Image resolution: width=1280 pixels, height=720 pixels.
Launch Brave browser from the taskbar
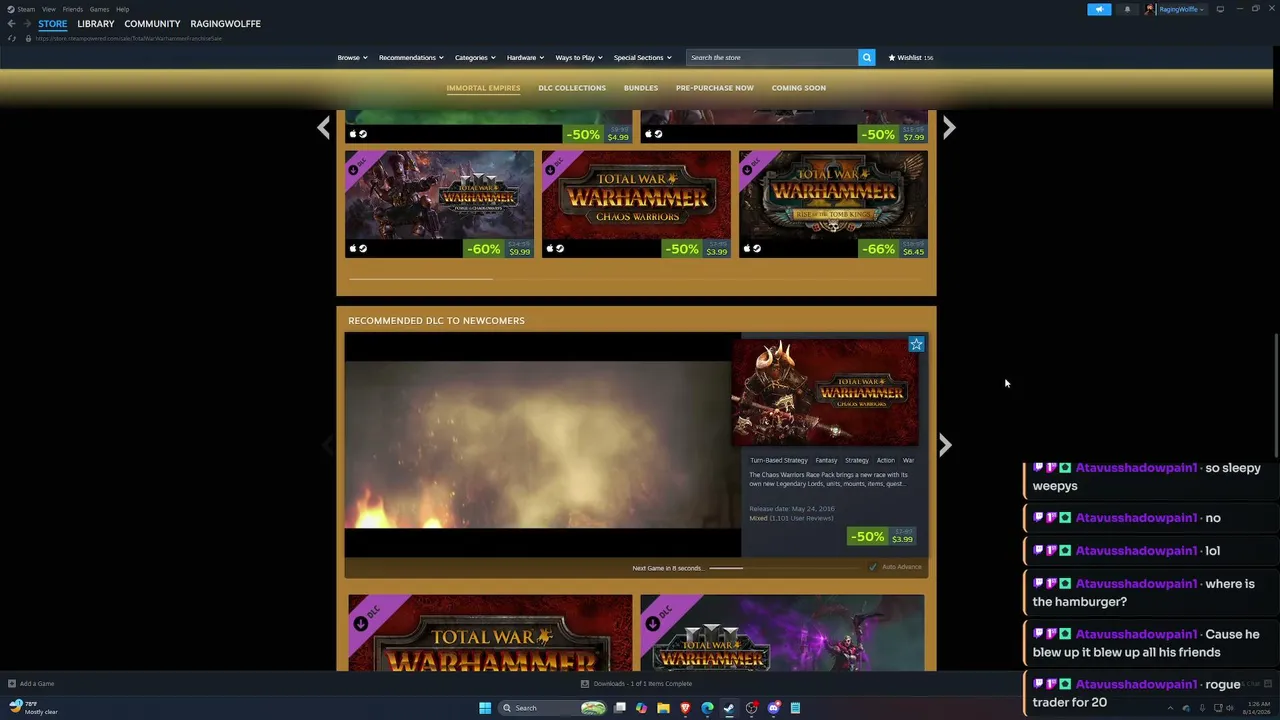[x=685, y=708]
